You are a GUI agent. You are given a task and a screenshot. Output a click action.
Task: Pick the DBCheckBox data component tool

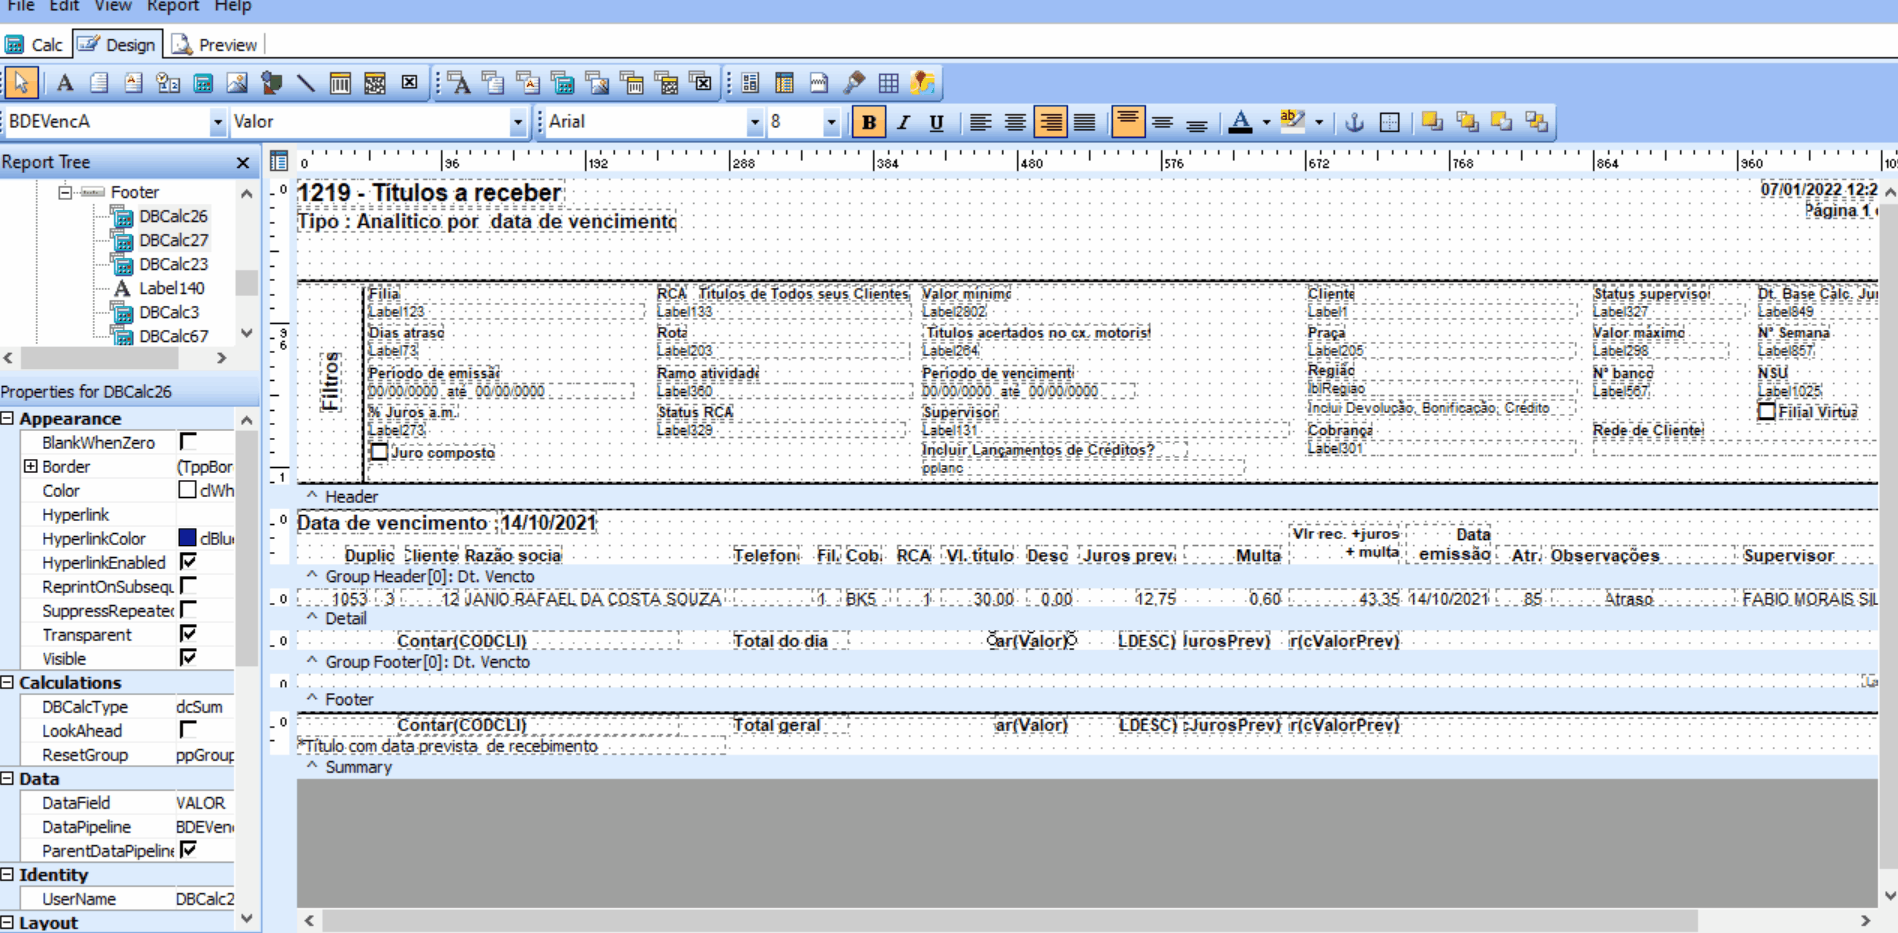(x=702, y=83)
